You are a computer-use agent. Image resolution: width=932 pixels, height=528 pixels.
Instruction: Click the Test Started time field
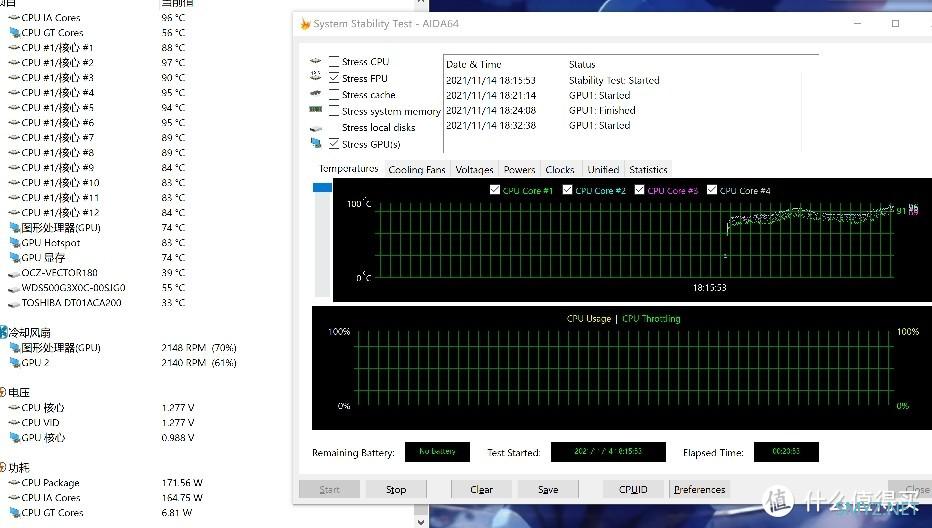click(608, 451)
